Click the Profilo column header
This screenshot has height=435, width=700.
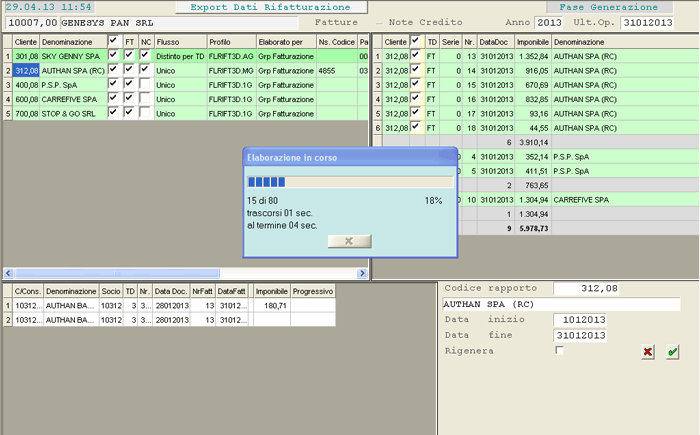[x=232, y=42]
